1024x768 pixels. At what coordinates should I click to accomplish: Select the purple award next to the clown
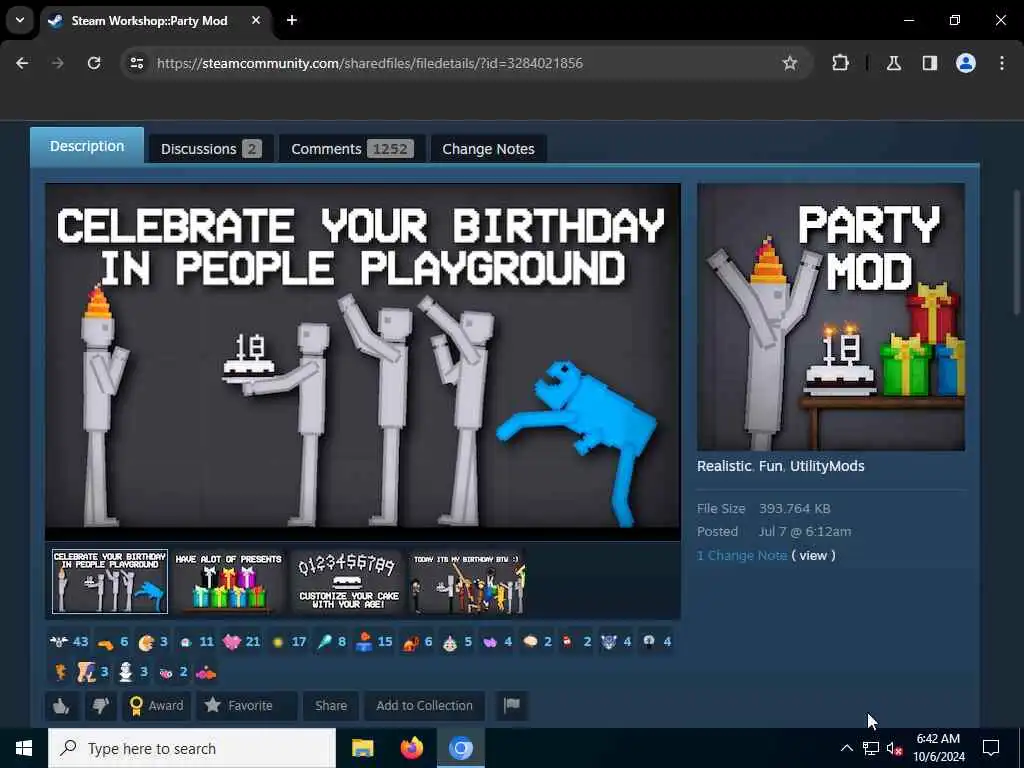tap(498, 641)
